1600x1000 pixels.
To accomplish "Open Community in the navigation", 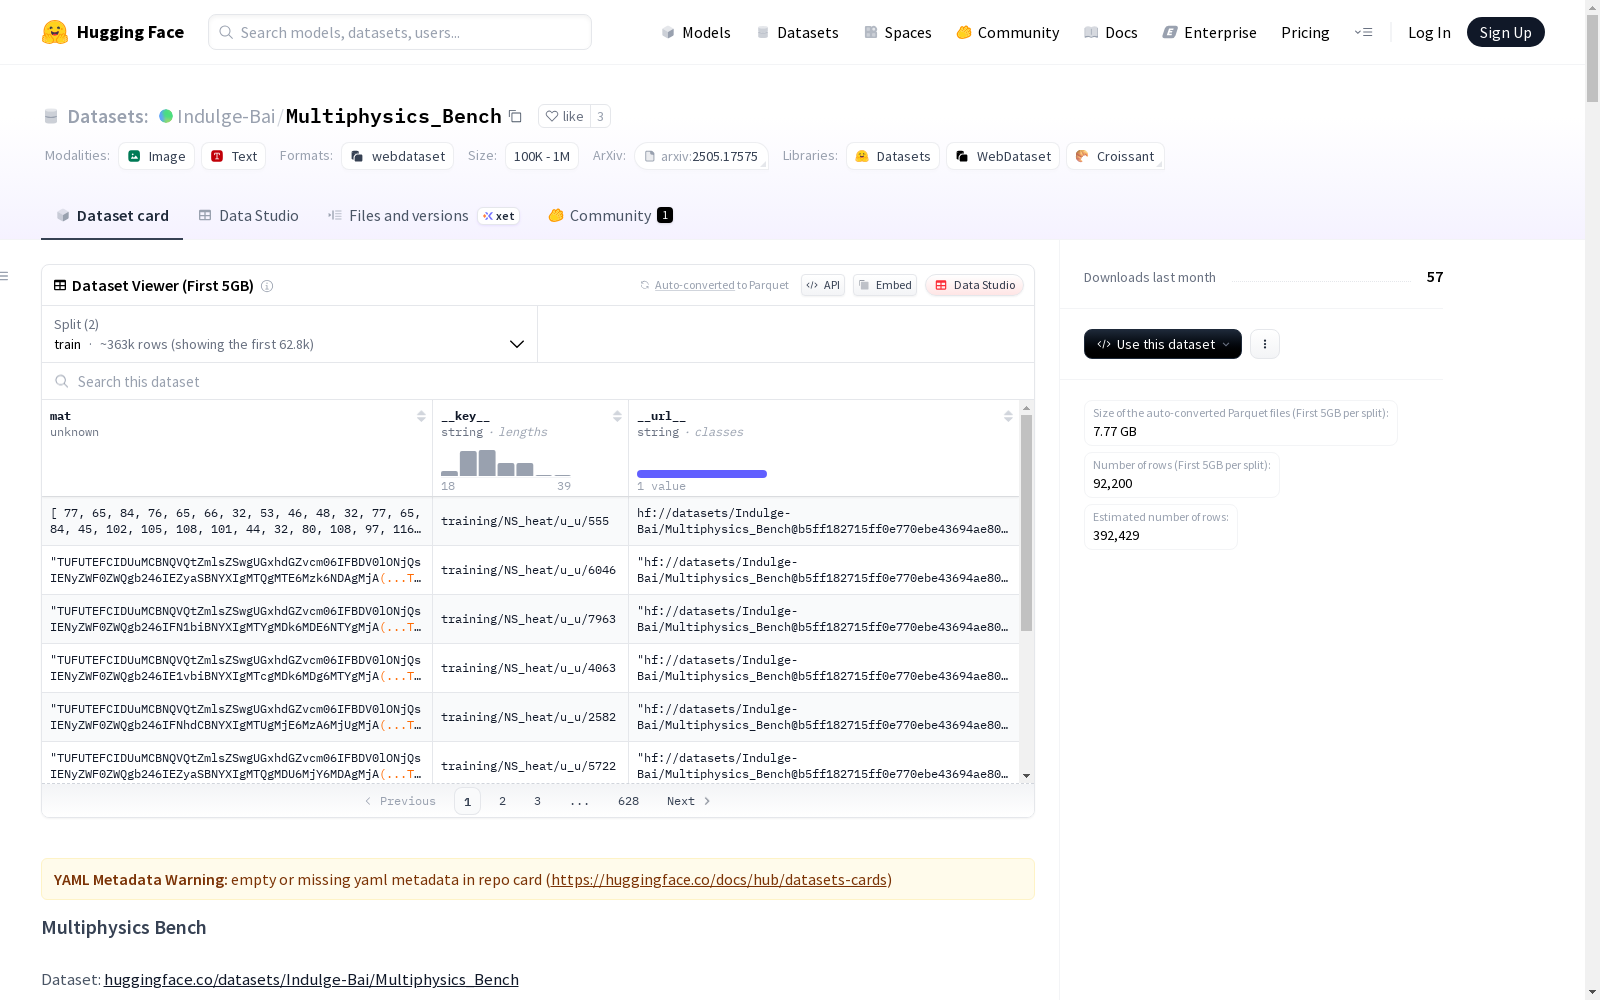I will point(1008,32).
